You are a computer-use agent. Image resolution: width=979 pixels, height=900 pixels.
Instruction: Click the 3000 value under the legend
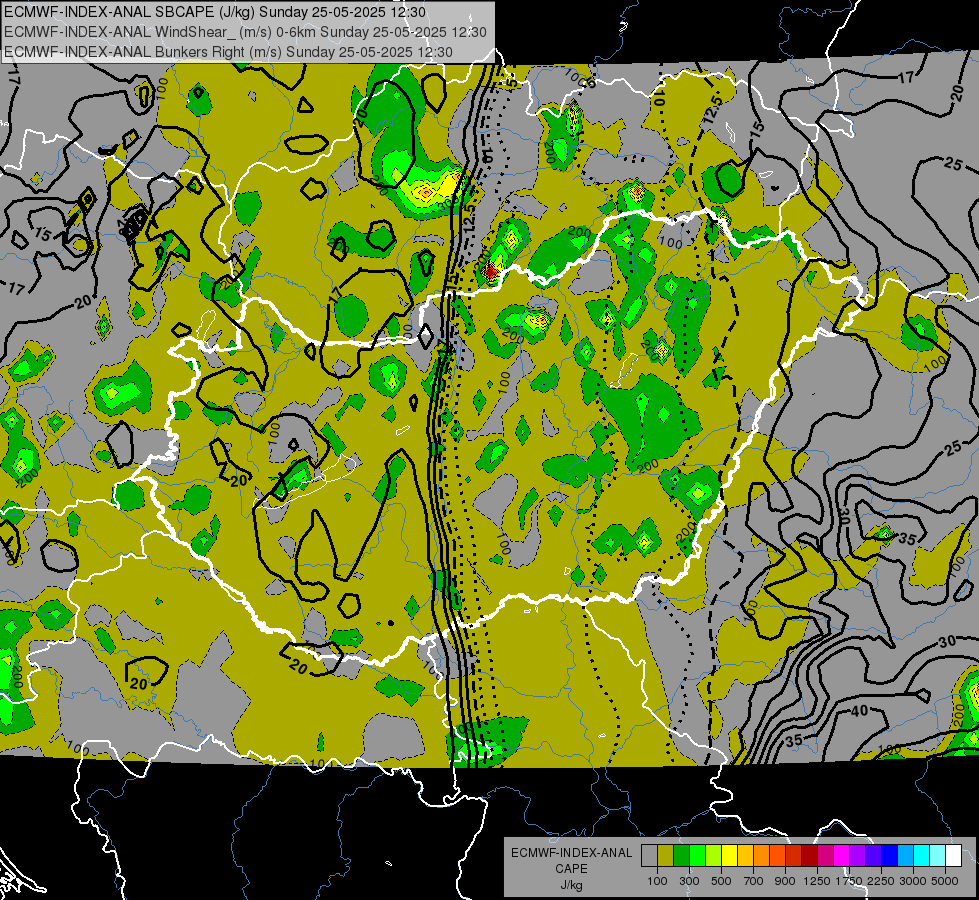click(x=913, y=881)
